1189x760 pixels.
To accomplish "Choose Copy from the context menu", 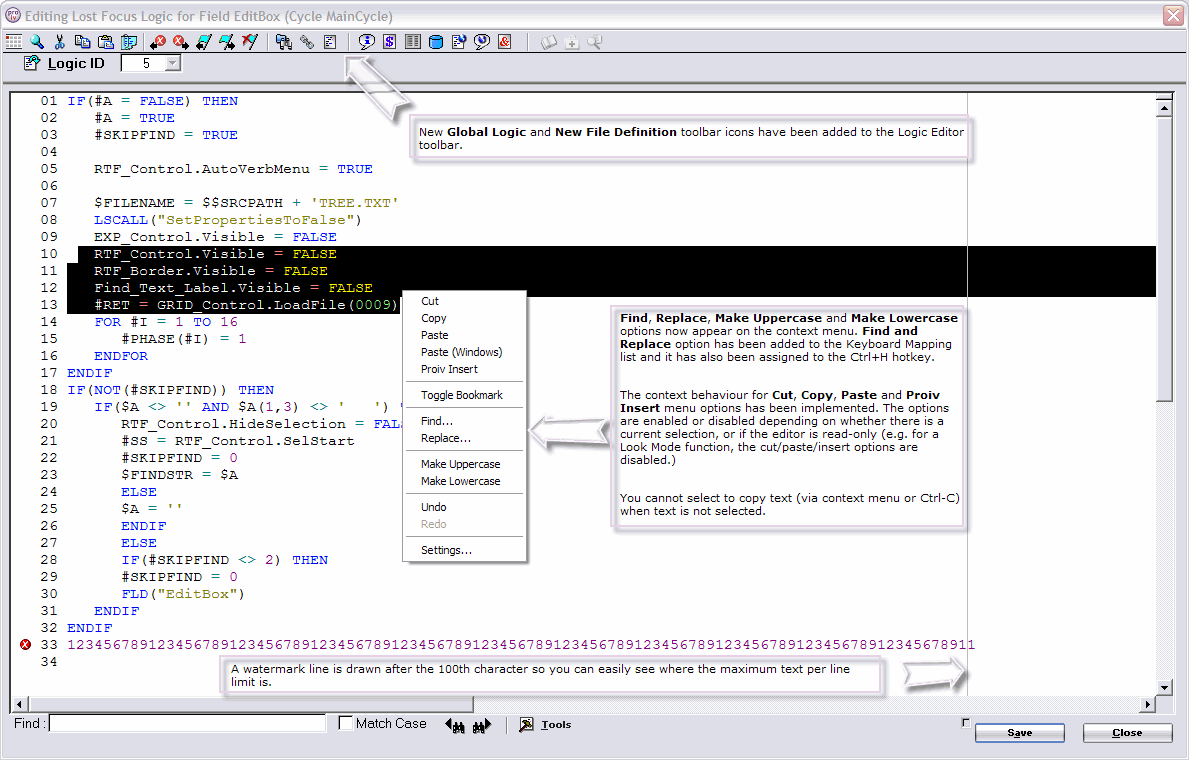I will (434, 319).
